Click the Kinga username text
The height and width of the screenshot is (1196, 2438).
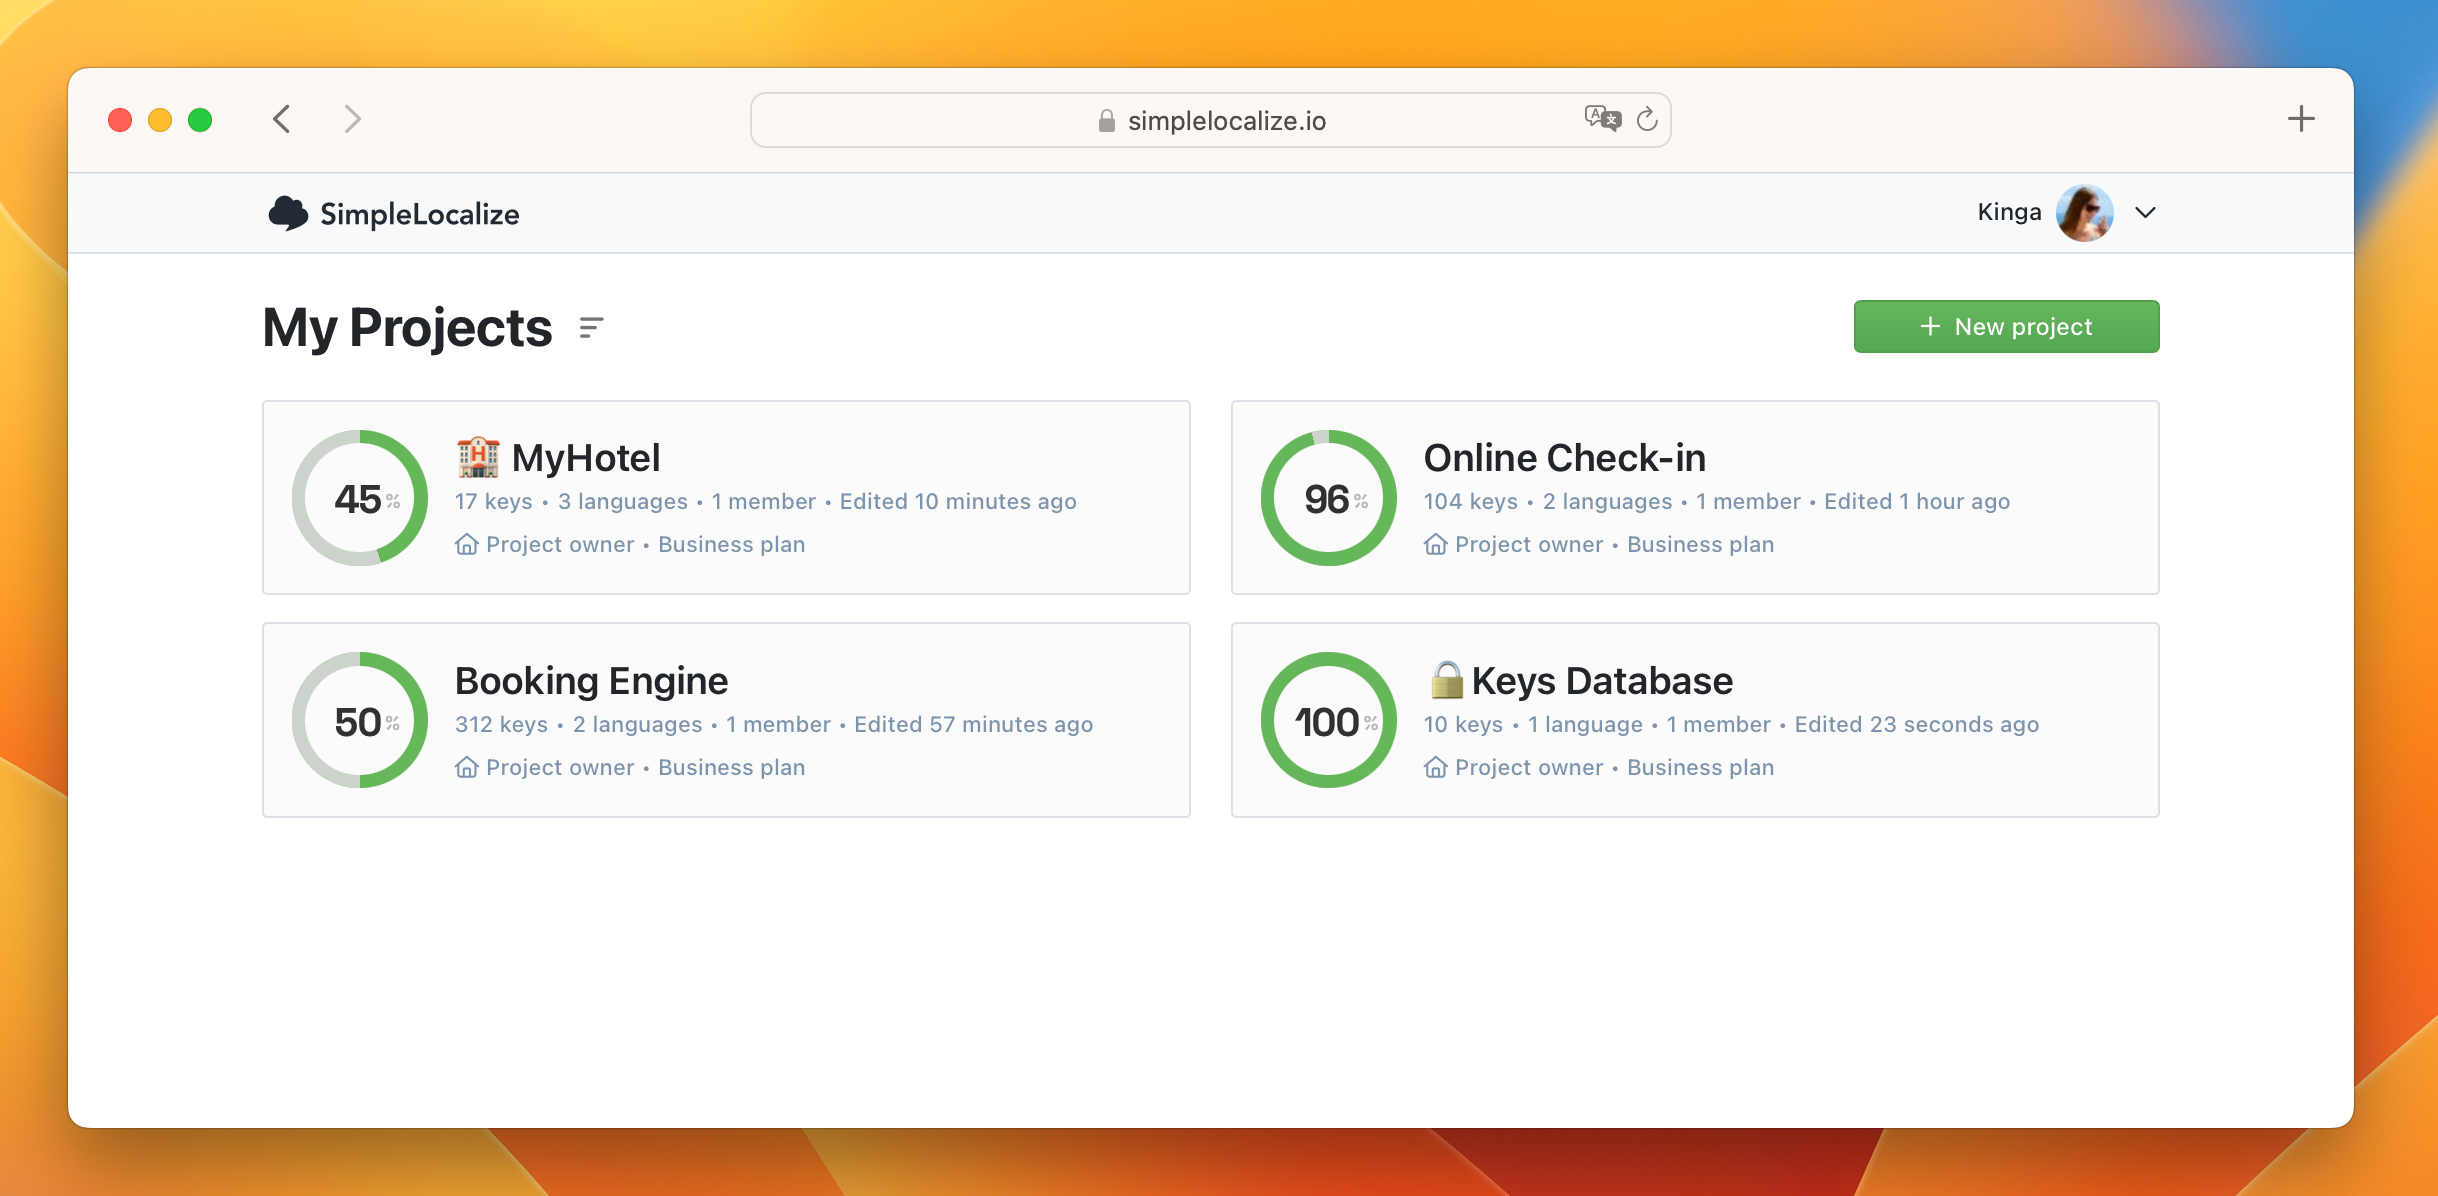[2009, 212]
